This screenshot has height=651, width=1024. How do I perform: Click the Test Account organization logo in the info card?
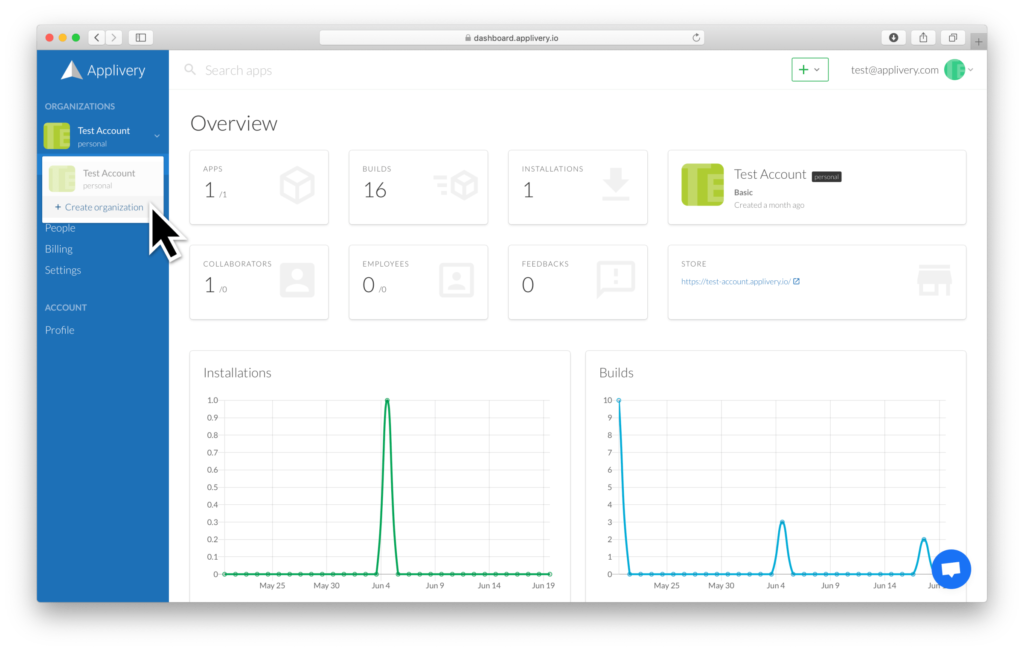[x=703, y=185]
